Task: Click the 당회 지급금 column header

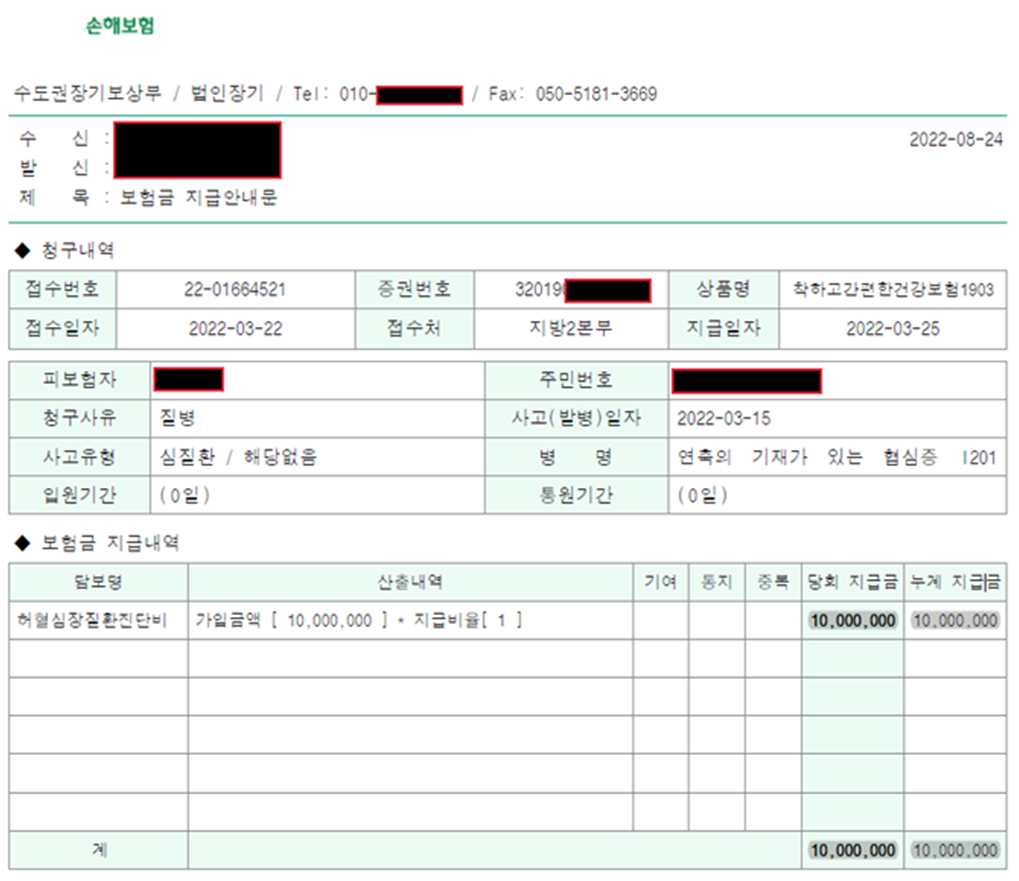Action: pyautogui.click(x=853, y=582)
